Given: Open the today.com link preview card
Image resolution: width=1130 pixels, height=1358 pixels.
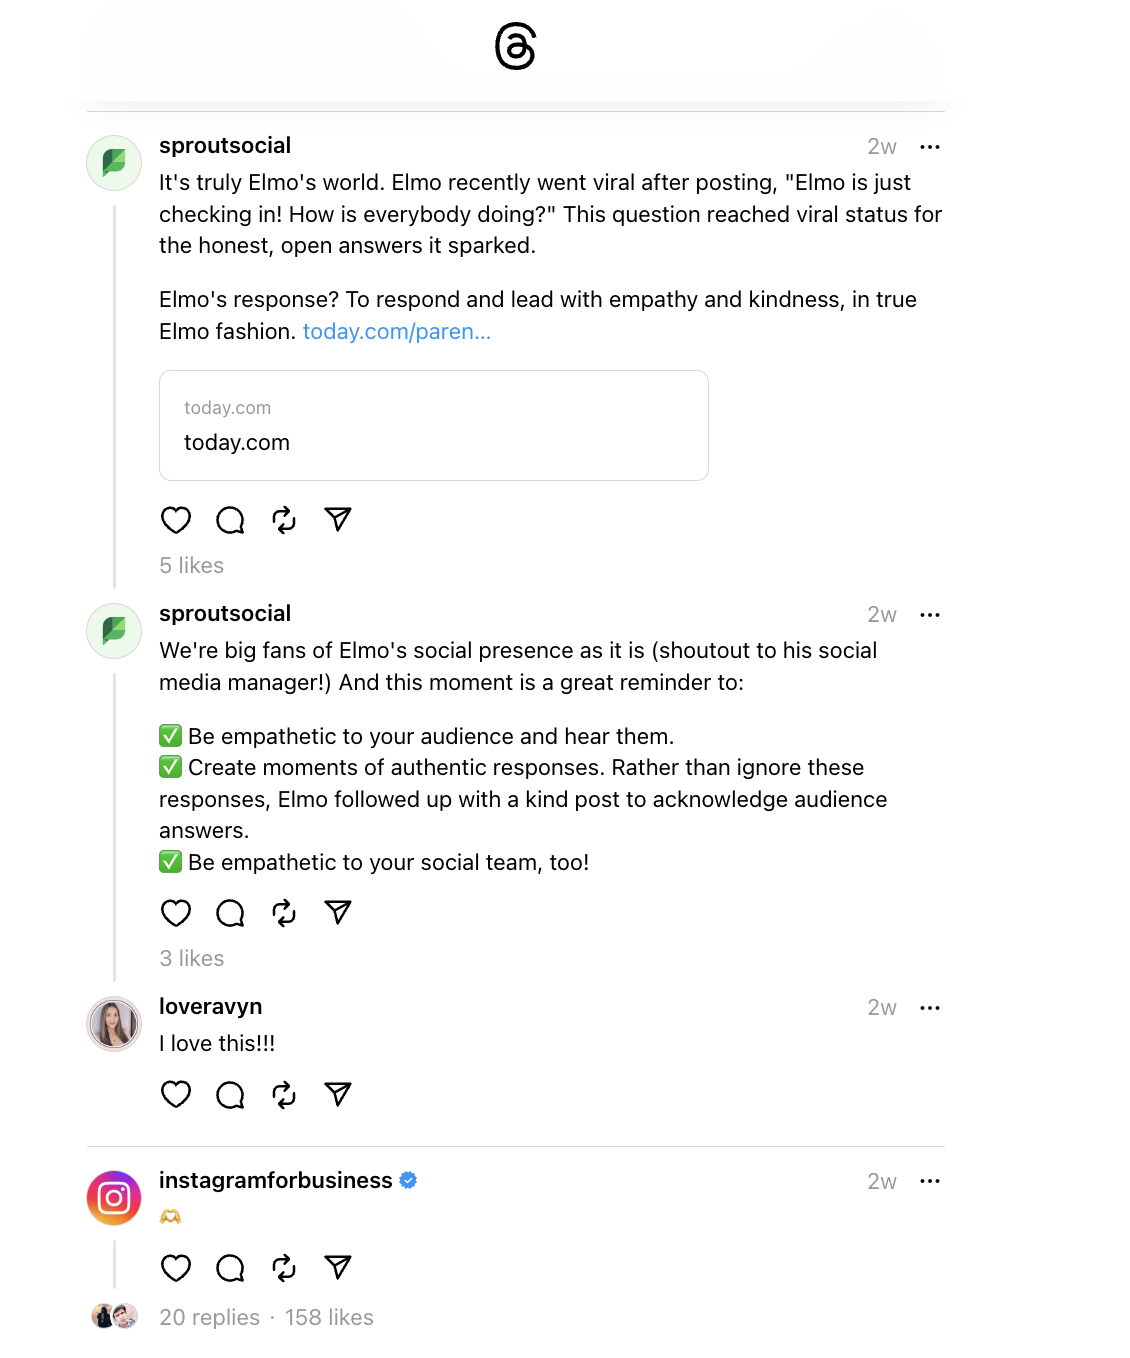Looking at the screenshot, I should pyautogui.click(x=434, y=426).
